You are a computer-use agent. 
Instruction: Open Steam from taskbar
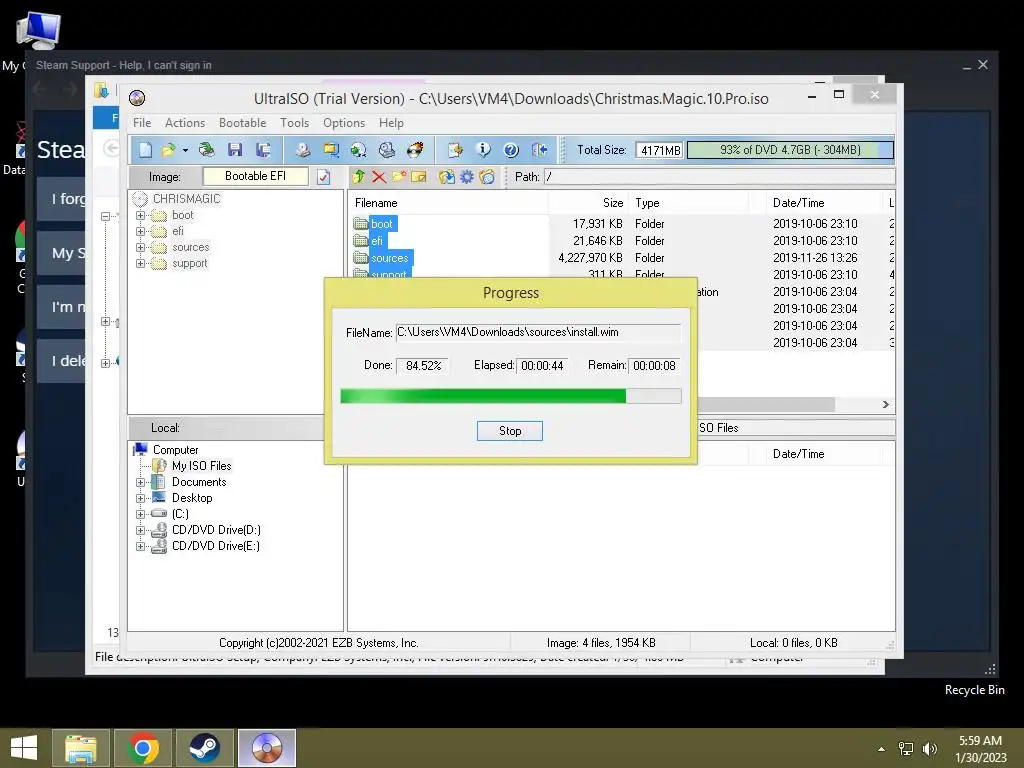point(204,748)
